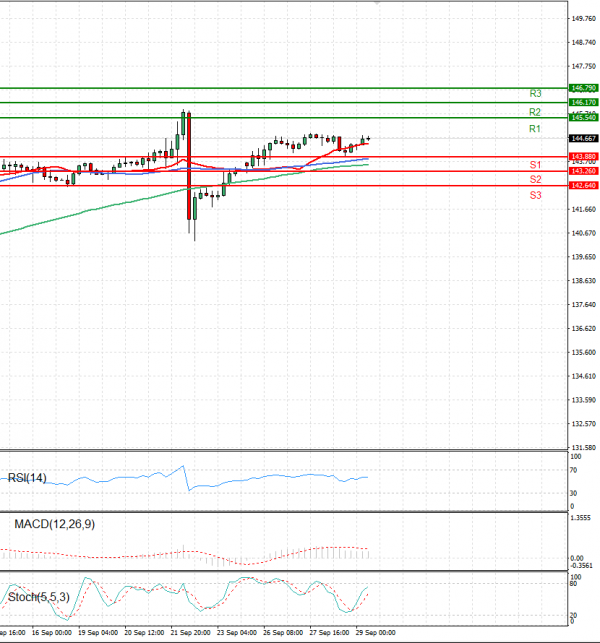The image size is (600, 643).
Task: Click the MACD scale value 1.3555
Action: [580, 518]
